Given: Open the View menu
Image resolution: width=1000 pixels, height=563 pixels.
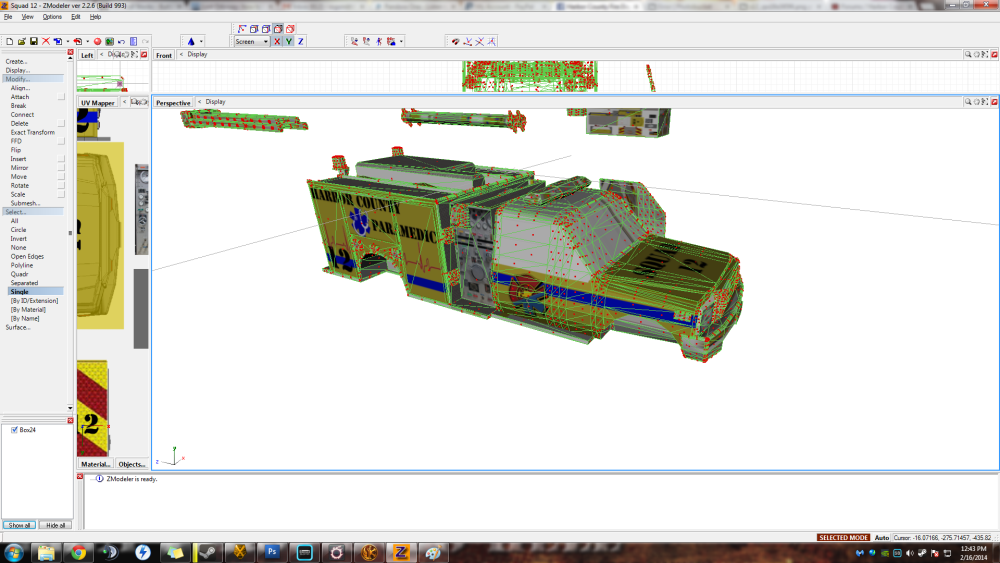Looking at the screenshot, I should 27,17.
